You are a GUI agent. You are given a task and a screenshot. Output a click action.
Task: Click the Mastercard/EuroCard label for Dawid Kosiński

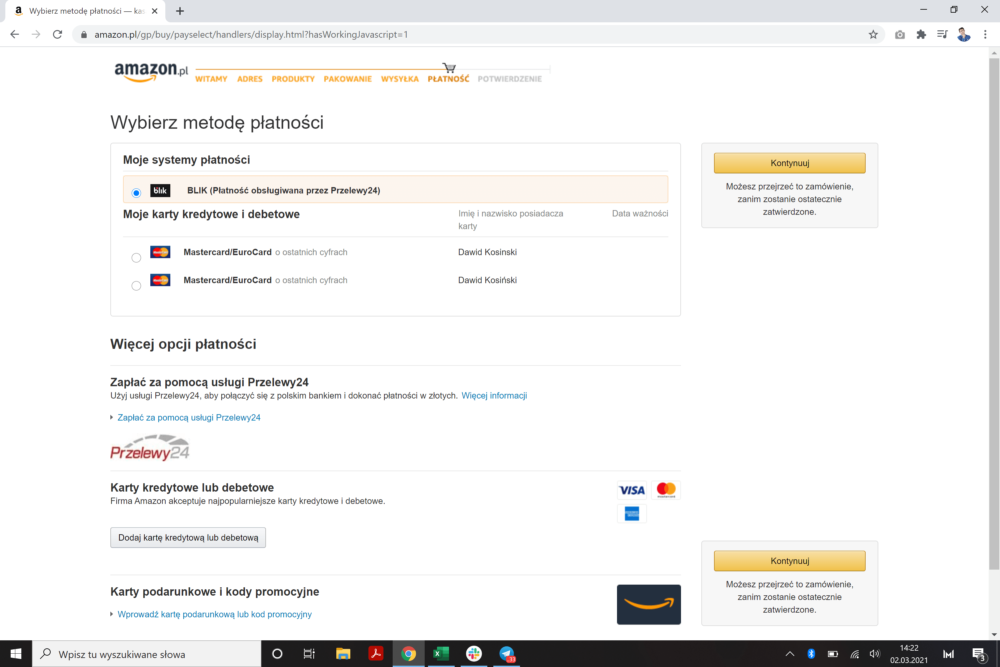coord(228,280)
